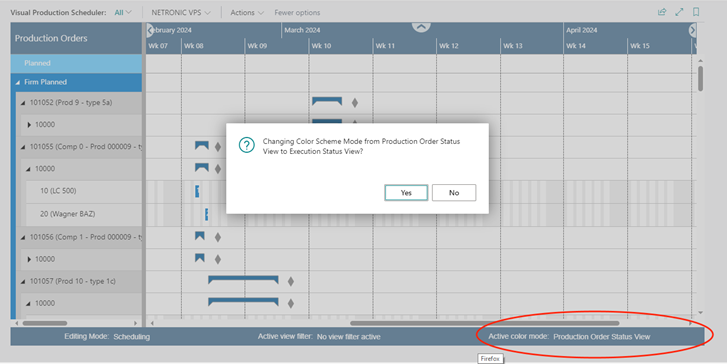Click the 101052 production order bar

(327, 101)
